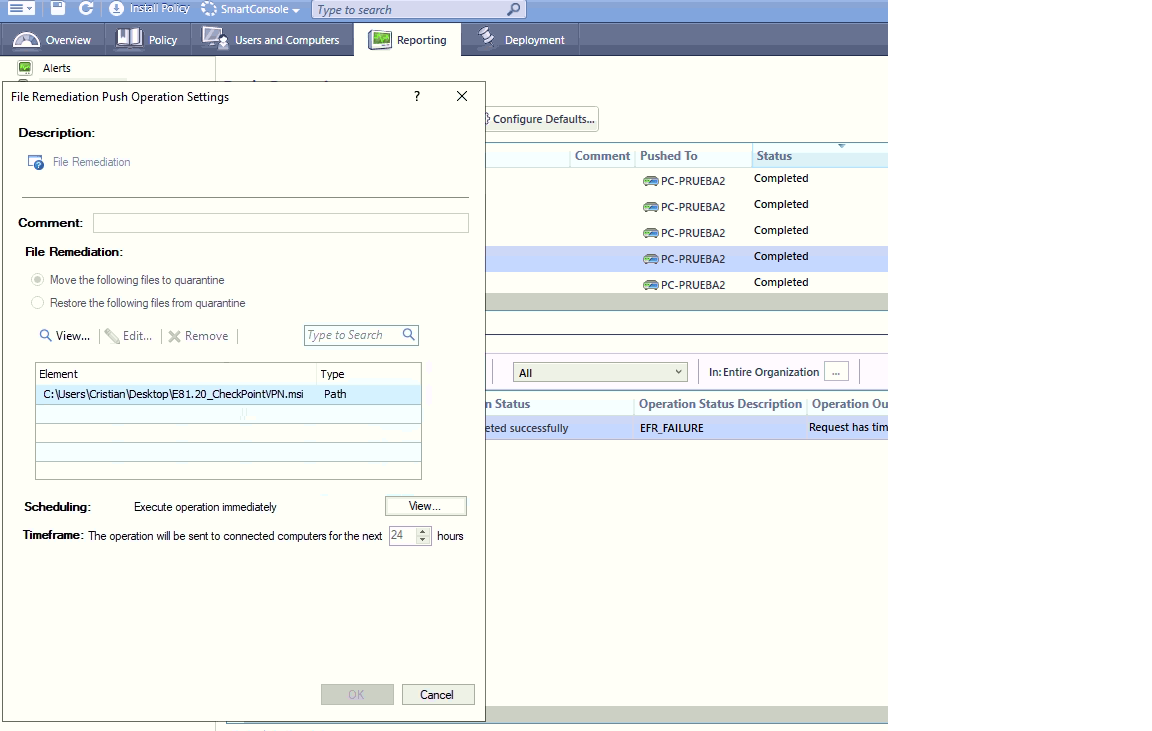The image size is (1152, 731).
Task: Open the Overview tab icon
Action: tap(24, 39)
